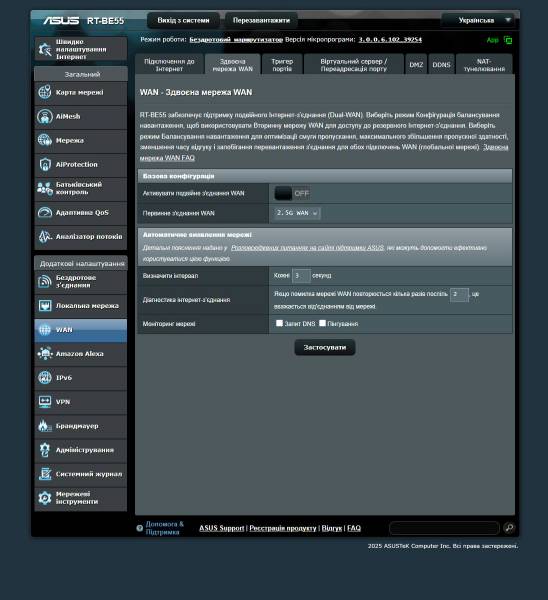Screen dimensions: 548x600
Task: Open Локальна мережа LAN icon
Action: (x=45, y=306)
